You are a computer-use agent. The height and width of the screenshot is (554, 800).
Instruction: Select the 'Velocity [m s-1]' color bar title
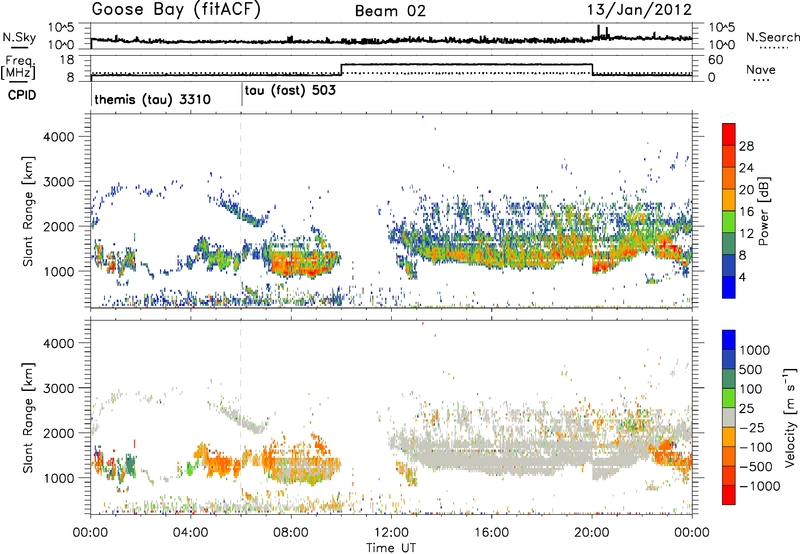point(790,417)
